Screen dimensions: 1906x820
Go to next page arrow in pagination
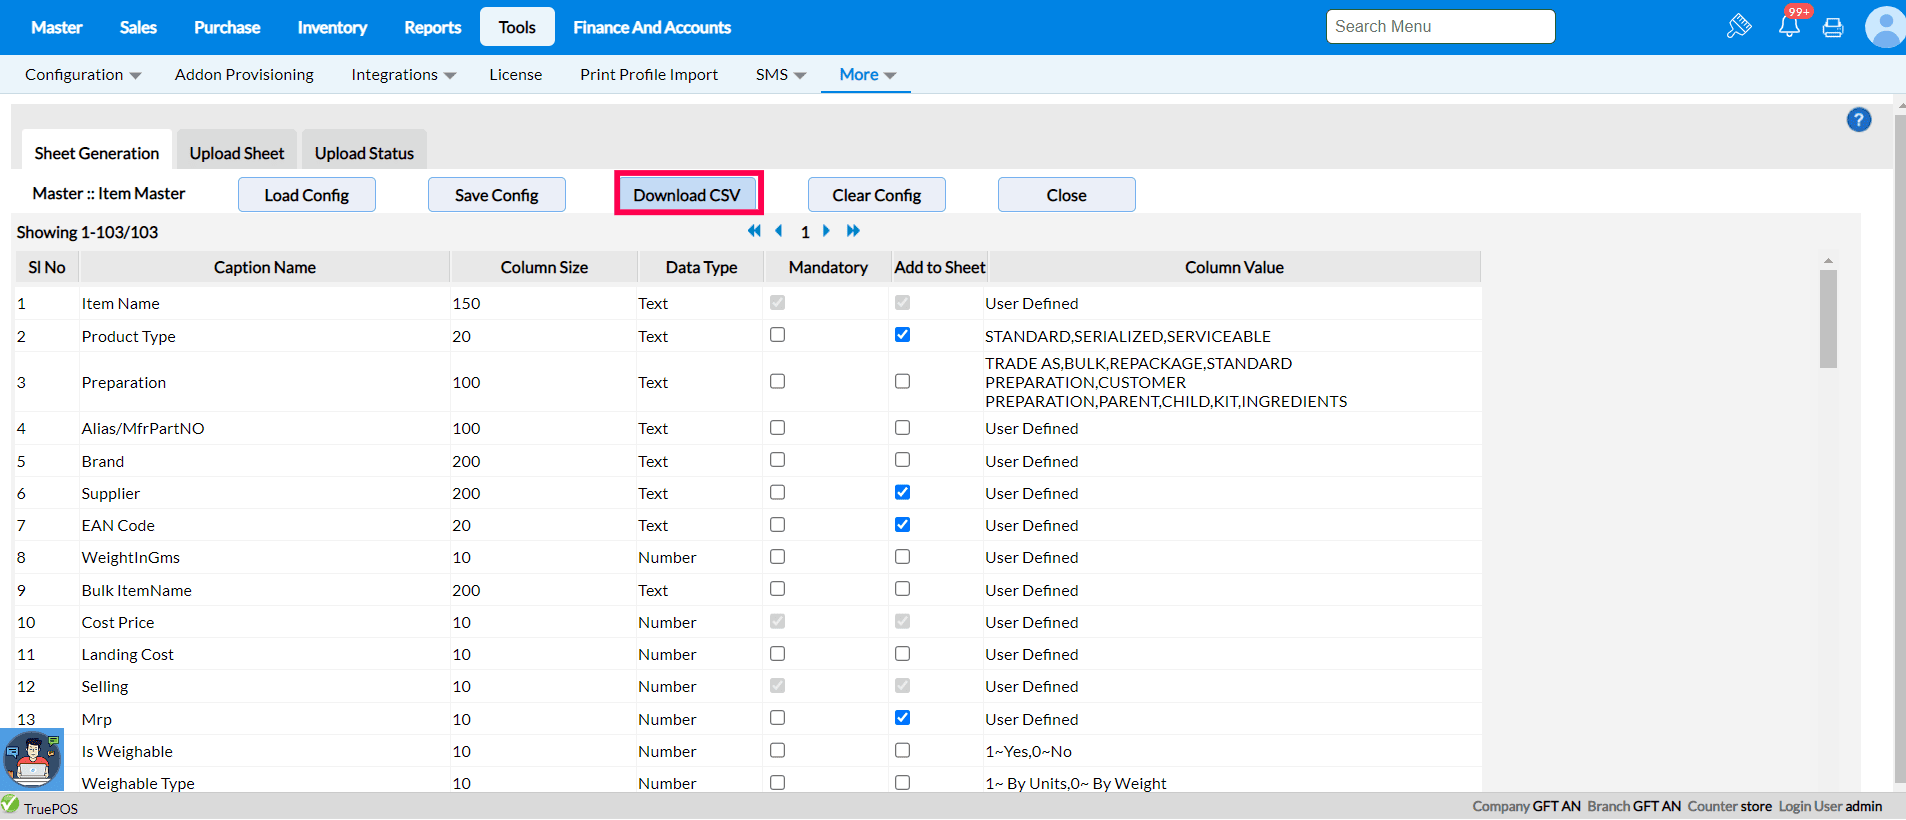click(827, 231)
